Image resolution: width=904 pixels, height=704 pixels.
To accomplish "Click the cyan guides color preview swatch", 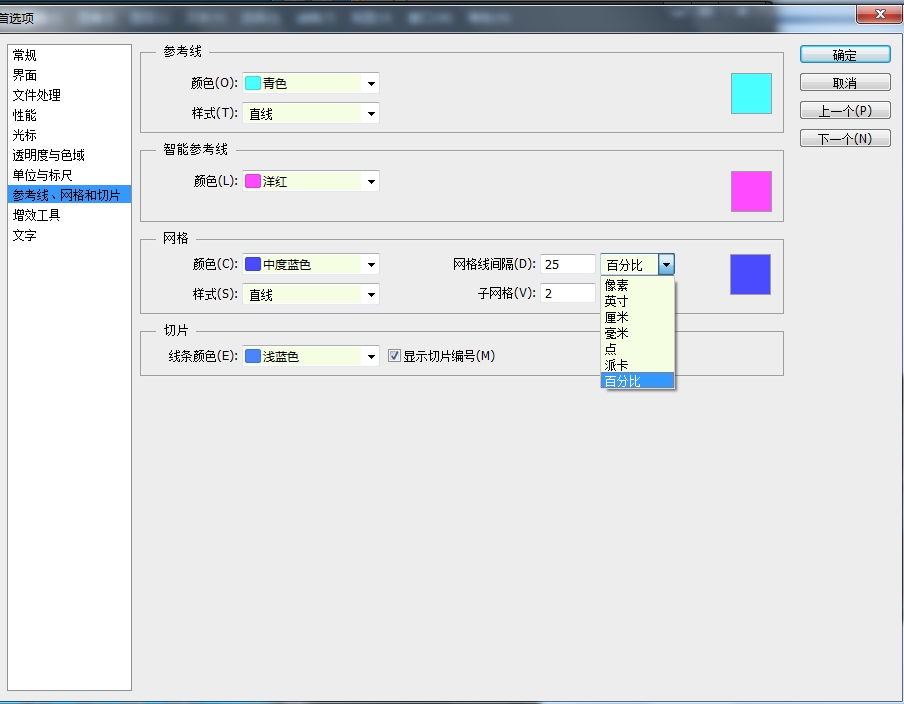I will pyautogui.click(x=751, y=93).
